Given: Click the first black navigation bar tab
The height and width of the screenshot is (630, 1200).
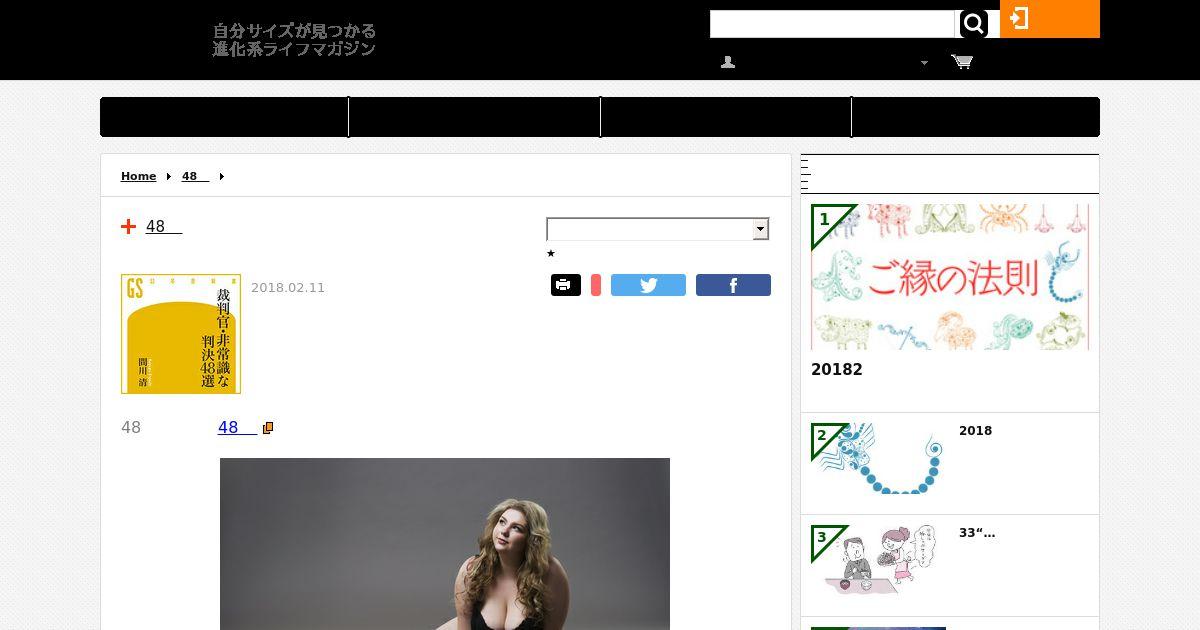Looking at the screenshot, I should click(224, 117).
